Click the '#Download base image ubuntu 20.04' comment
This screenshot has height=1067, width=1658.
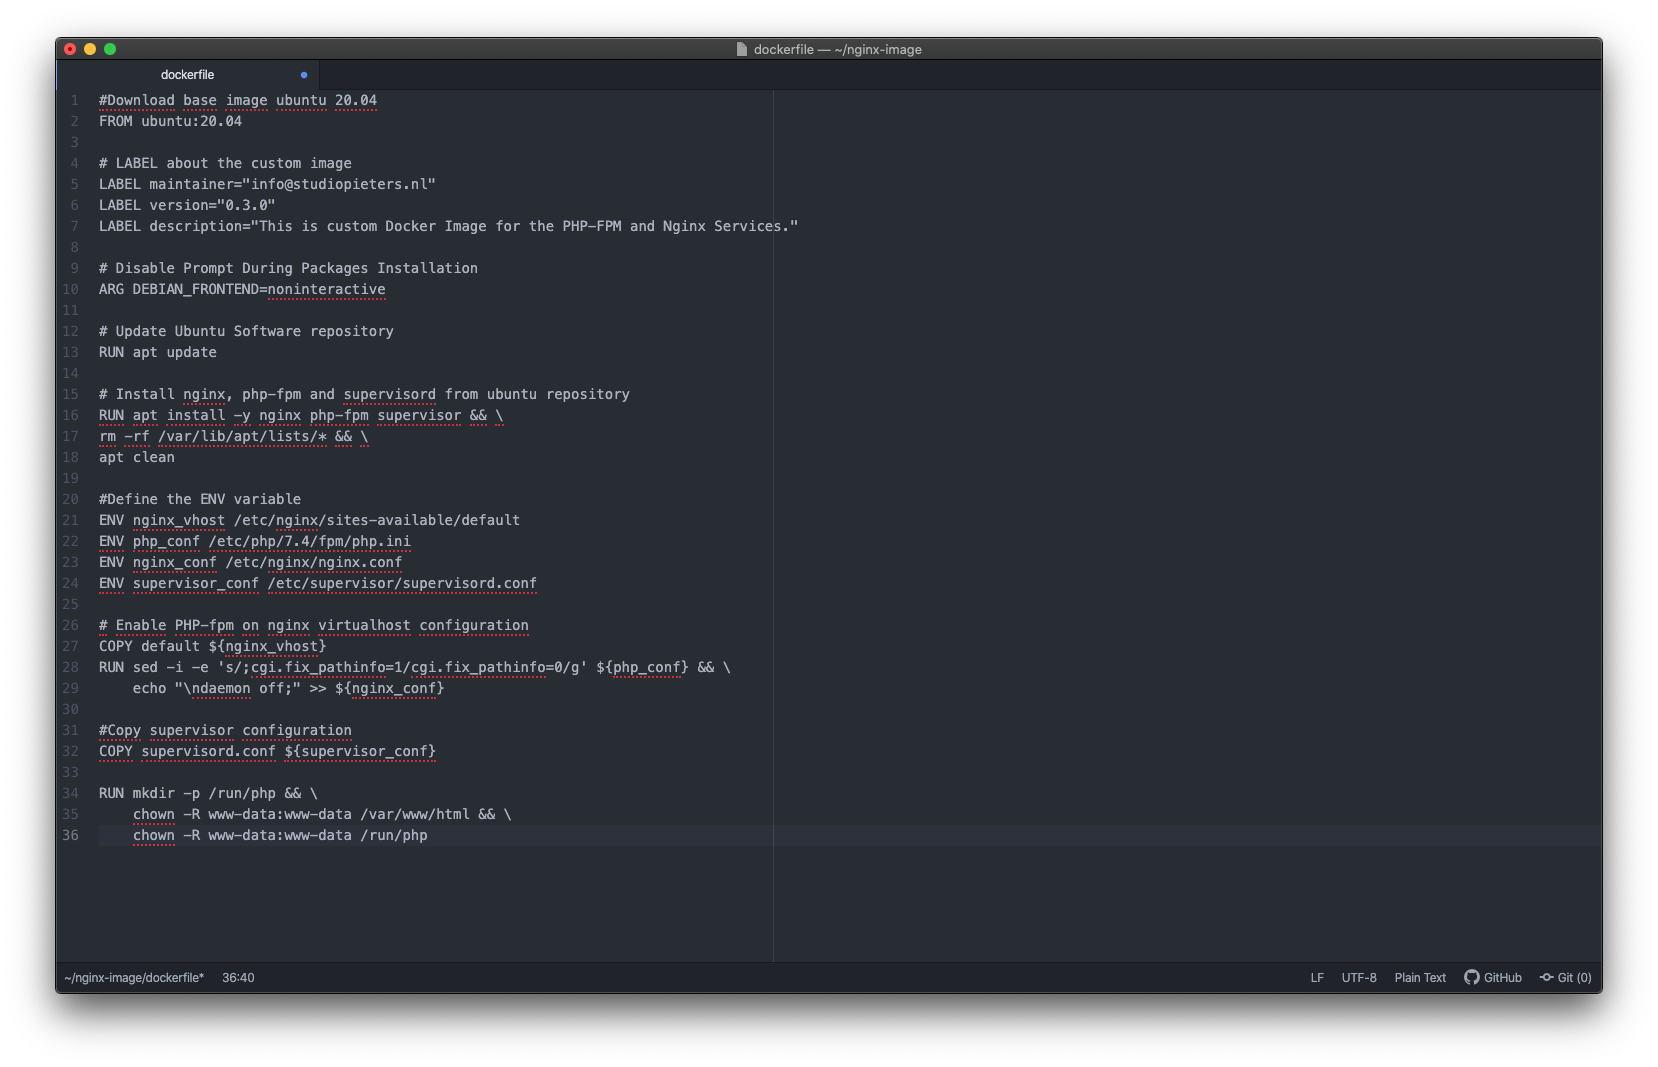pos(238,100)
